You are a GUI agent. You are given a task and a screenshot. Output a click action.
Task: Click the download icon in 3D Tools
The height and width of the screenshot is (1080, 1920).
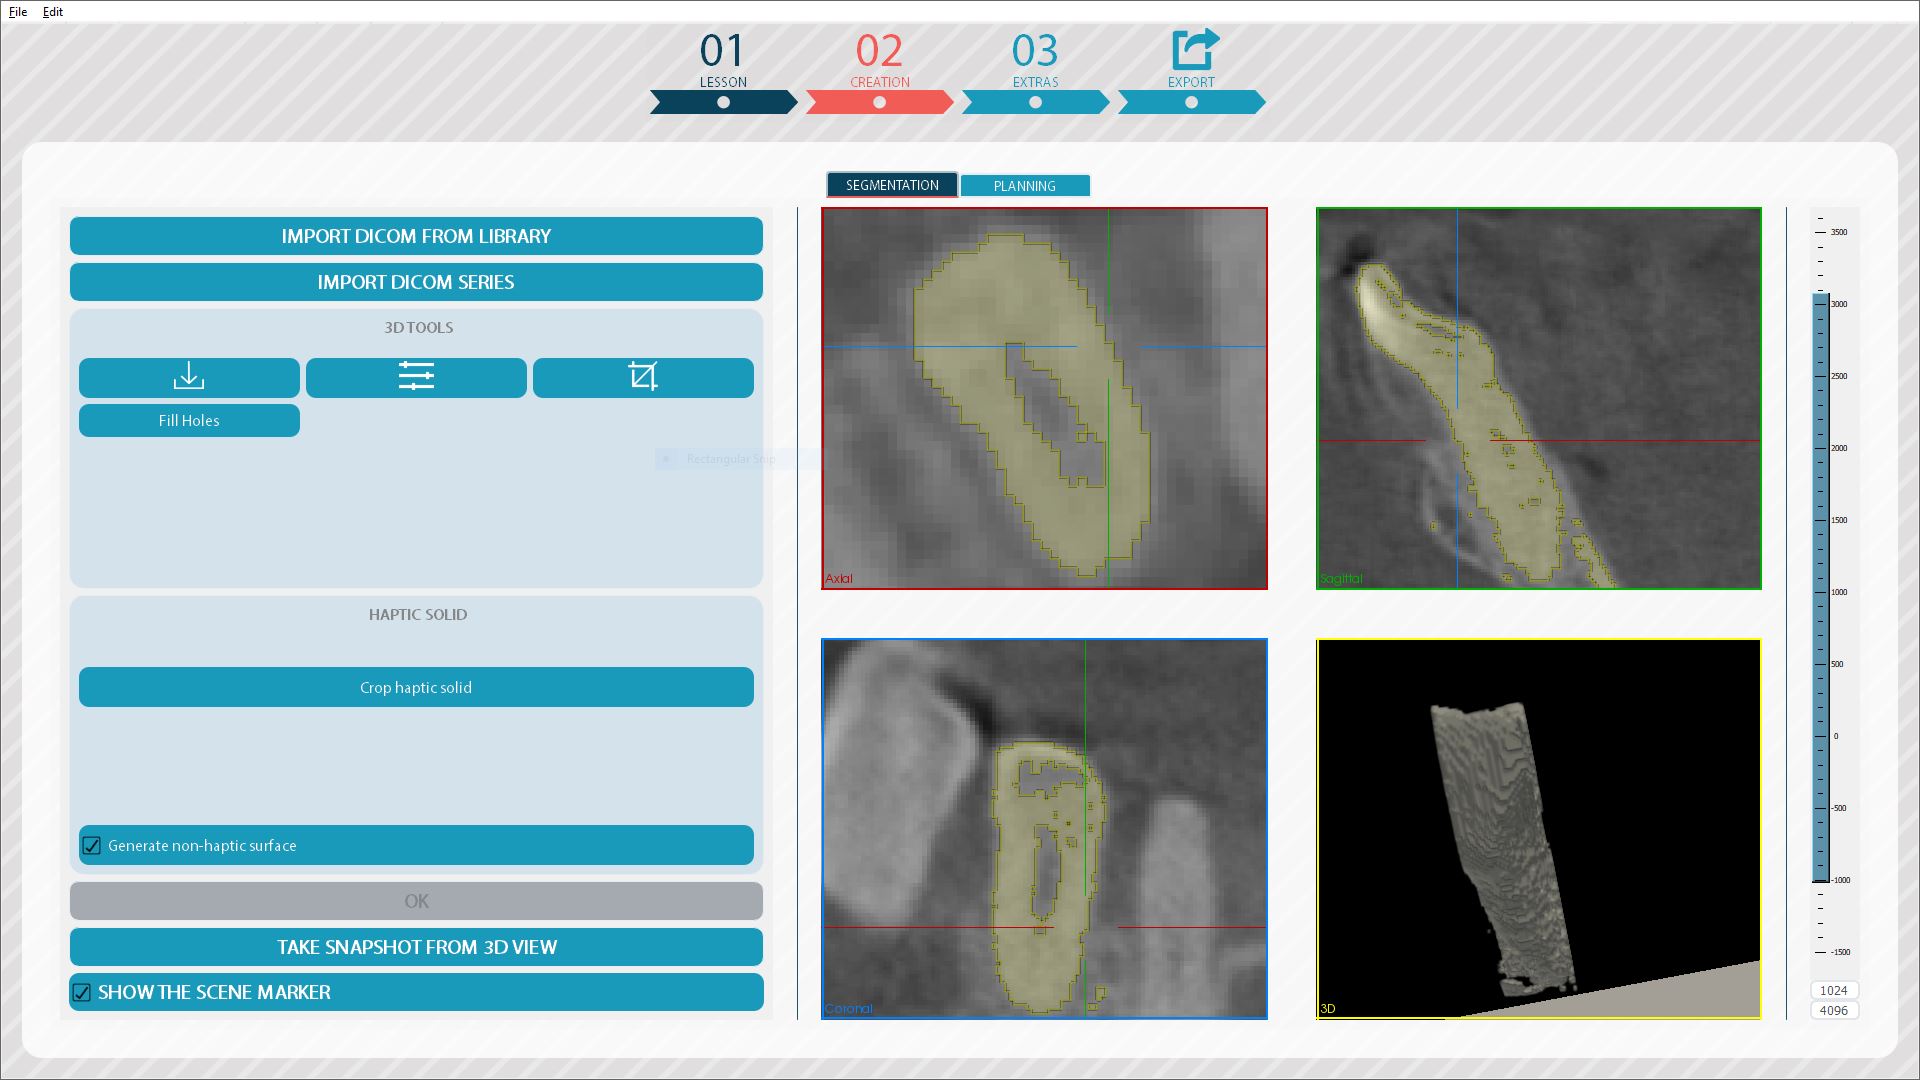pos(189,377)
